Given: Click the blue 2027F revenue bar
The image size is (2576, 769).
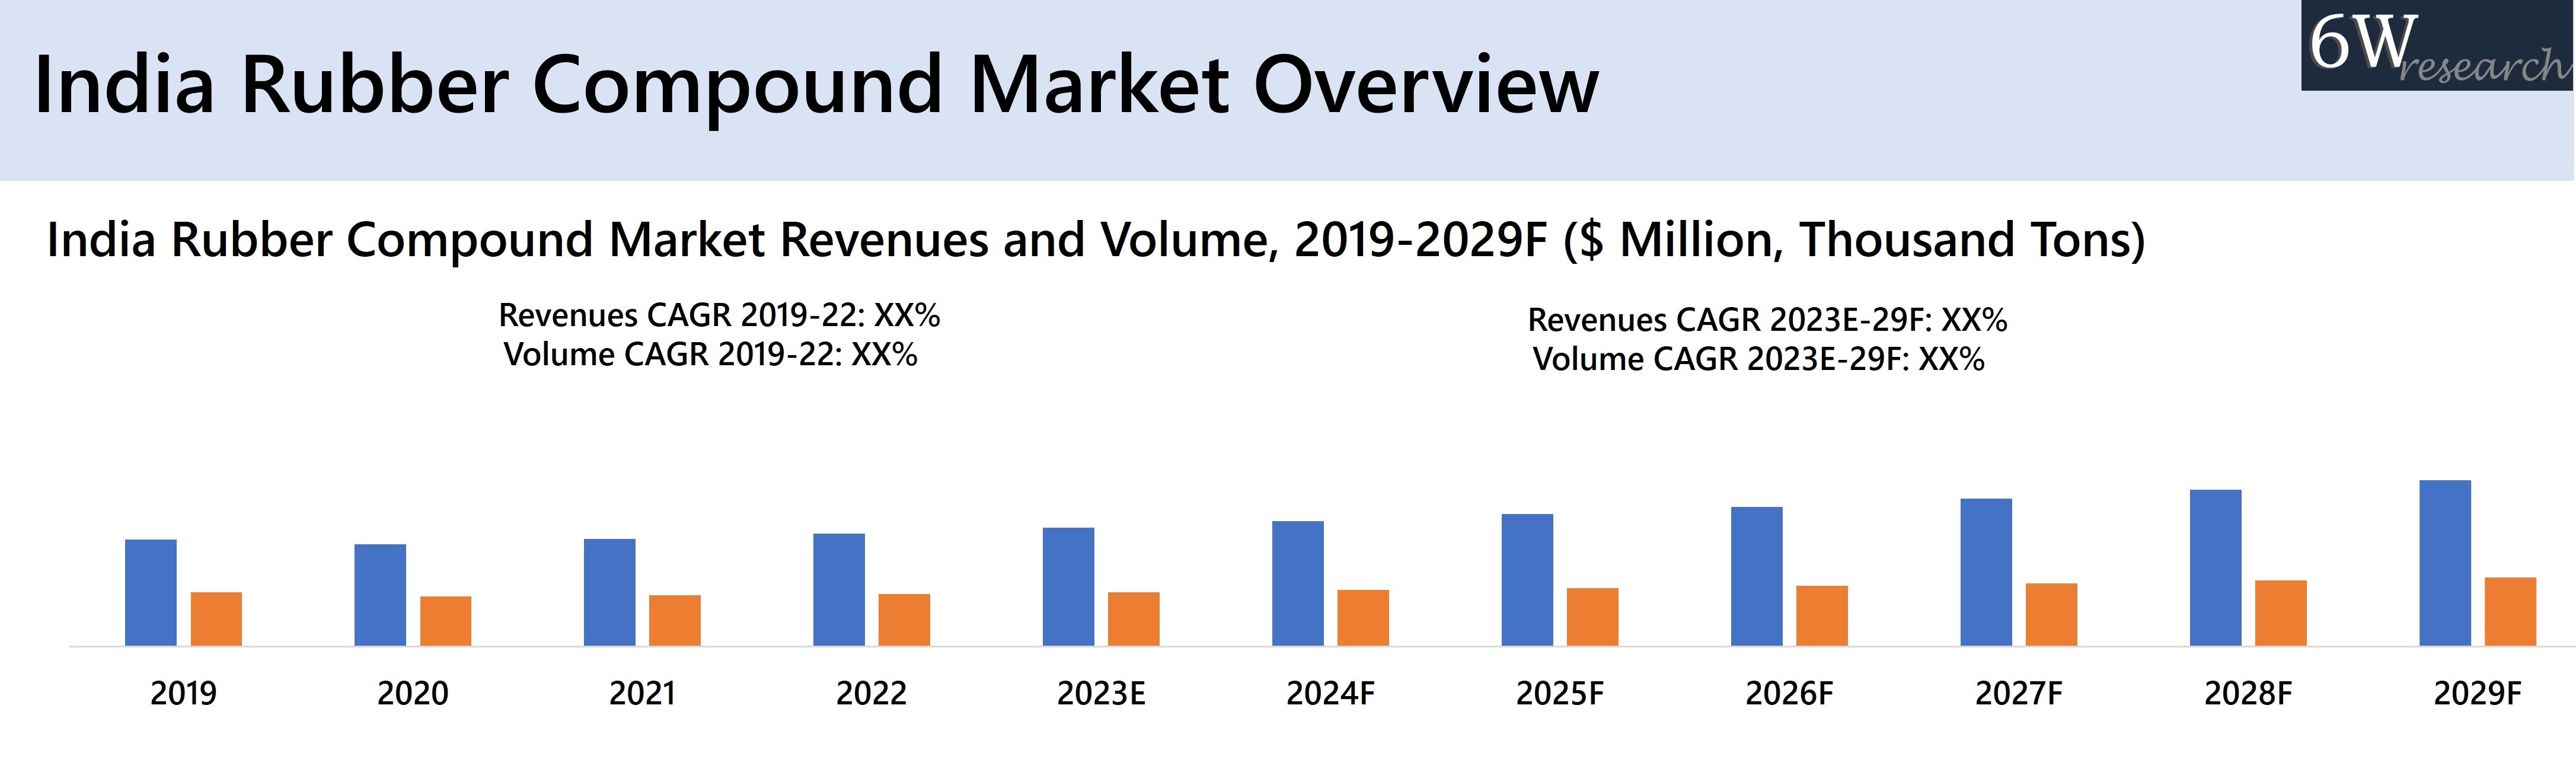Looking at the screenshot, I should [1986, 572].
